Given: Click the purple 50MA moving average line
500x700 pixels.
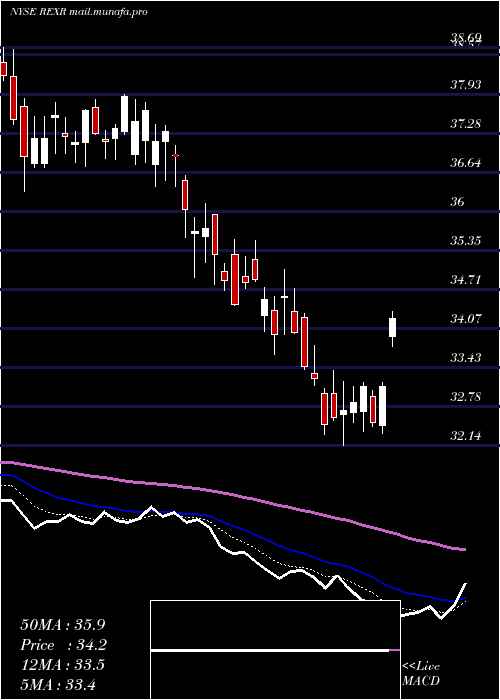Looking at the screenshot, I should click(232, 494).
